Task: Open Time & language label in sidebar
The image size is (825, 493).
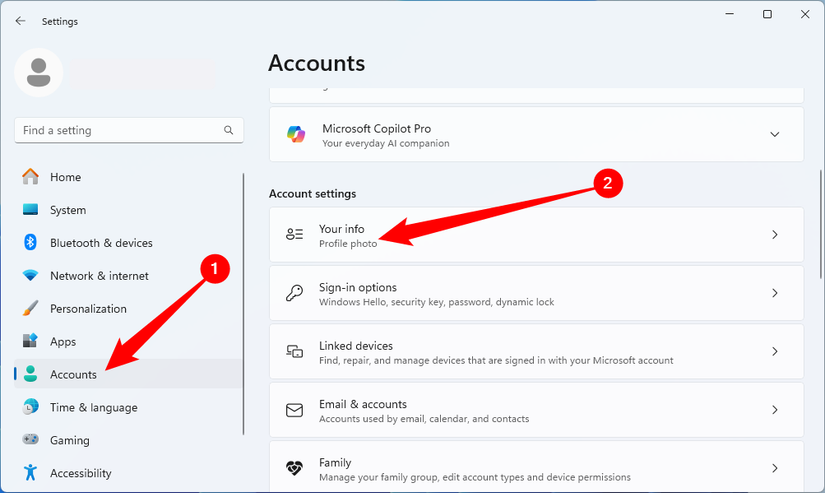Action: [94, 407]
